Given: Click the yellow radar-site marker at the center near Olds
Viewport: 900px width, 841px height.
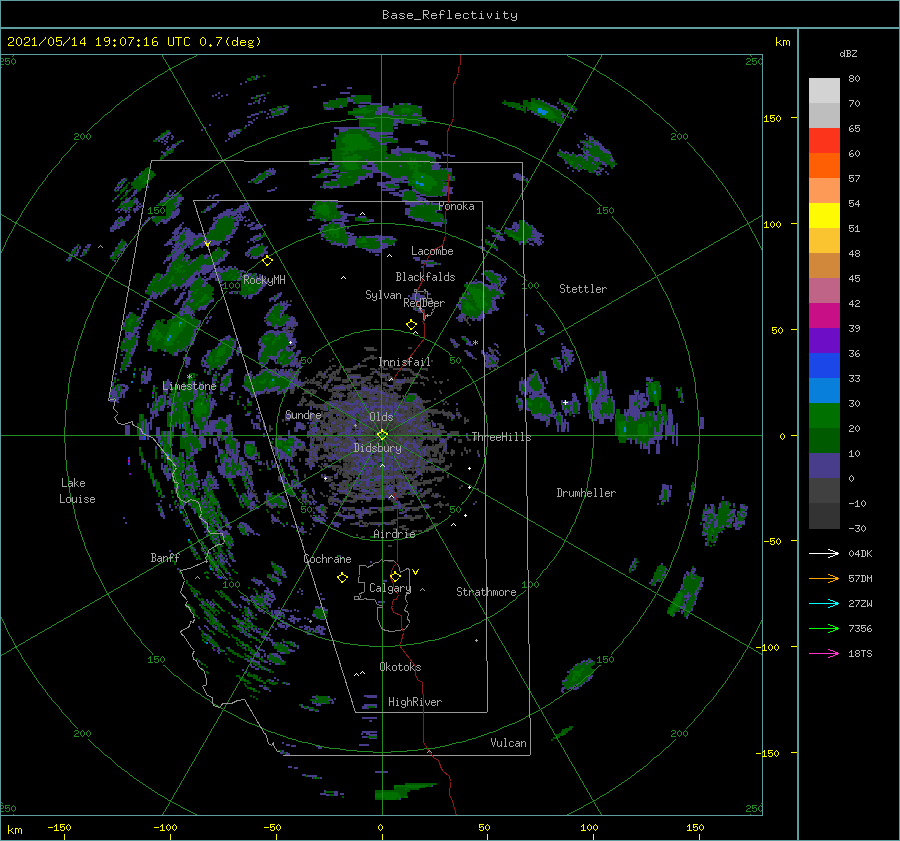Looking at the screenshot, I should (382, 435).
